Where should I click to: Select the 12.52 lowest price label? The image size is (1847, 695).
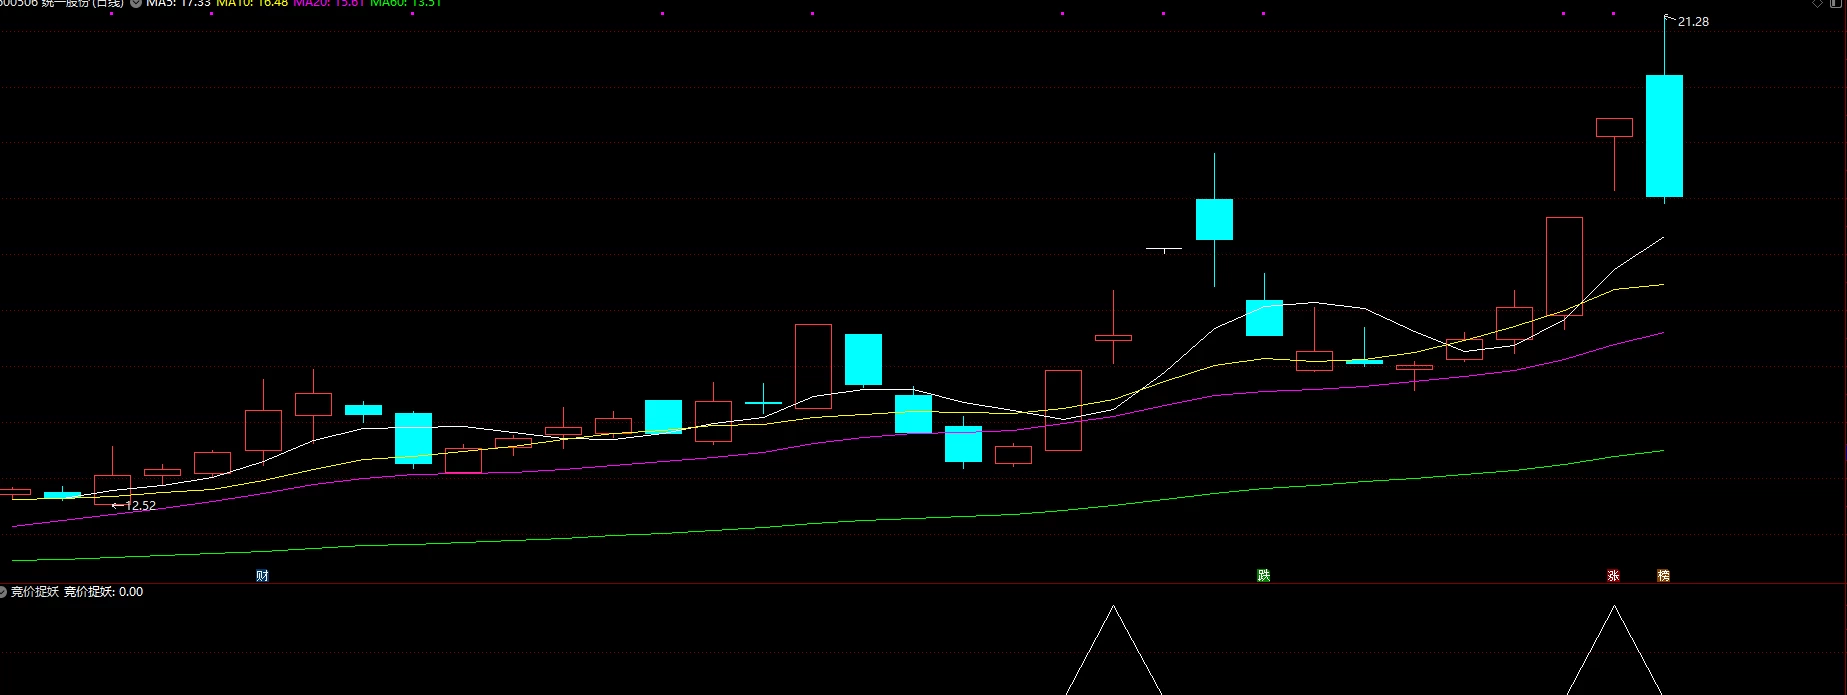[x=140, y=506]
